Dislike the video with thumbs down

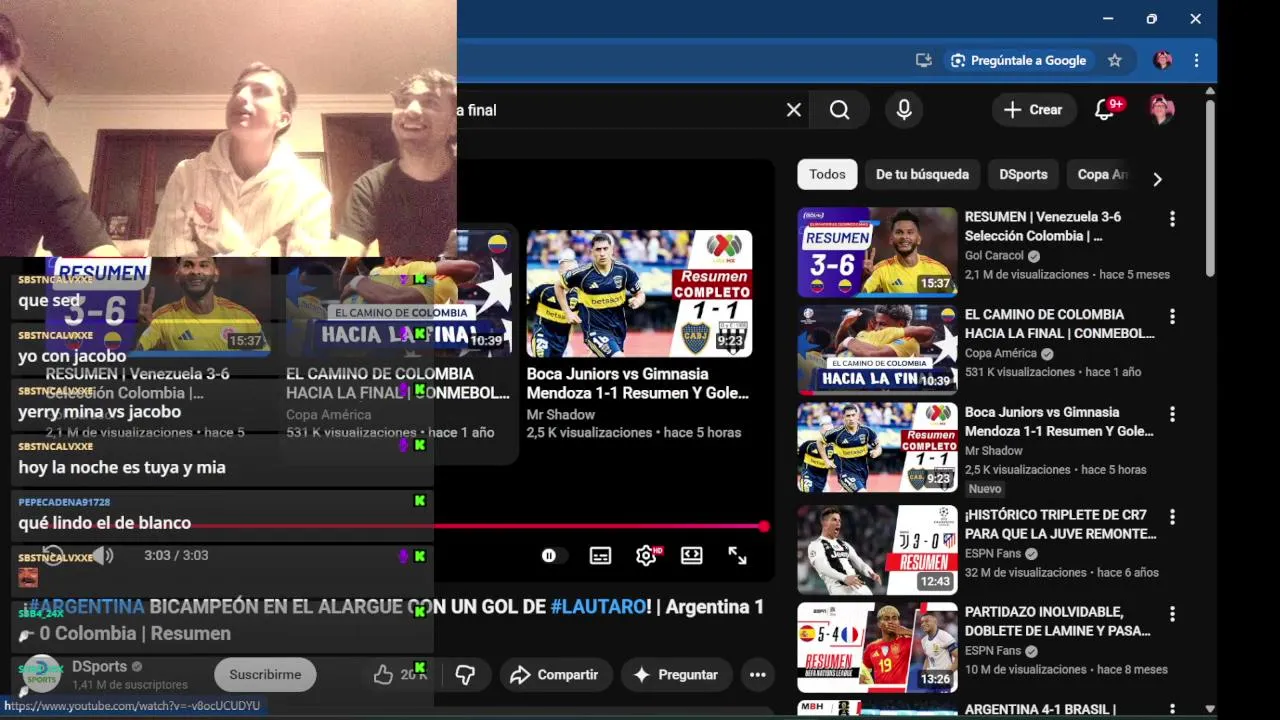click(465, 675)
